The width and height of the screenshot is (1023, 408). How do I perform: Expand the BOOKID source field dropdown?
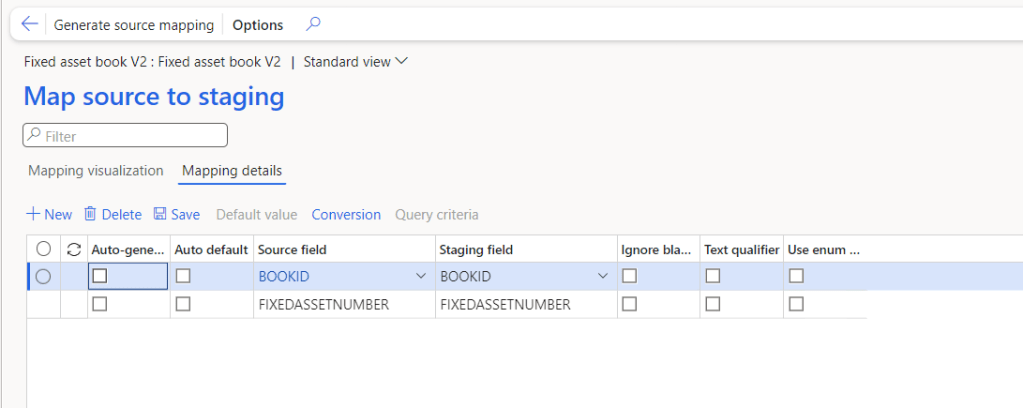pyautogui.click(x=421, y=277)
